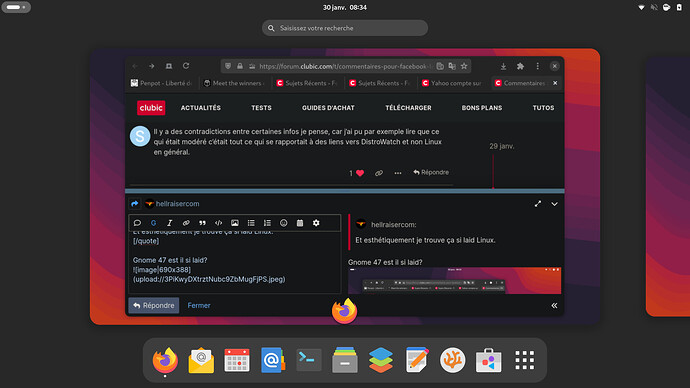The height and width of the screenshot is (388, 690).
Task: Open image upload icon in editor toolbar
Action: [x=235, y=223]
